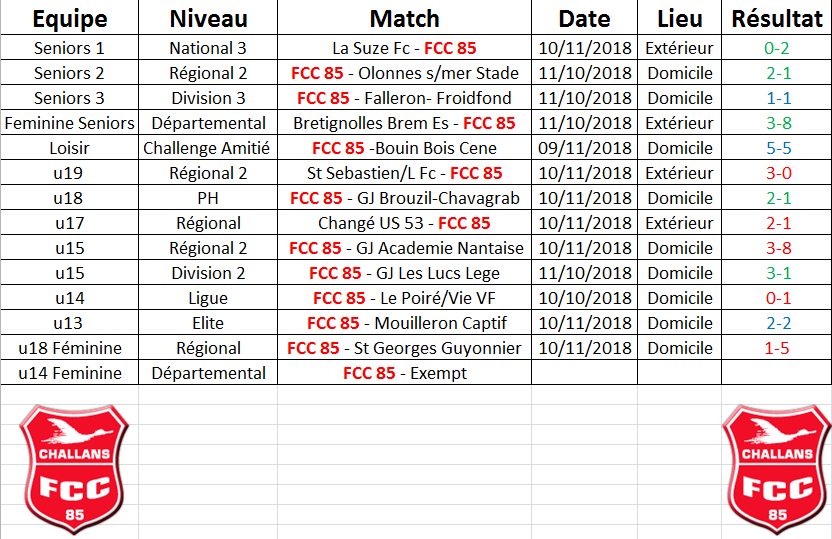Click the Feminine Seniors team cell

(x=70, y=123)
